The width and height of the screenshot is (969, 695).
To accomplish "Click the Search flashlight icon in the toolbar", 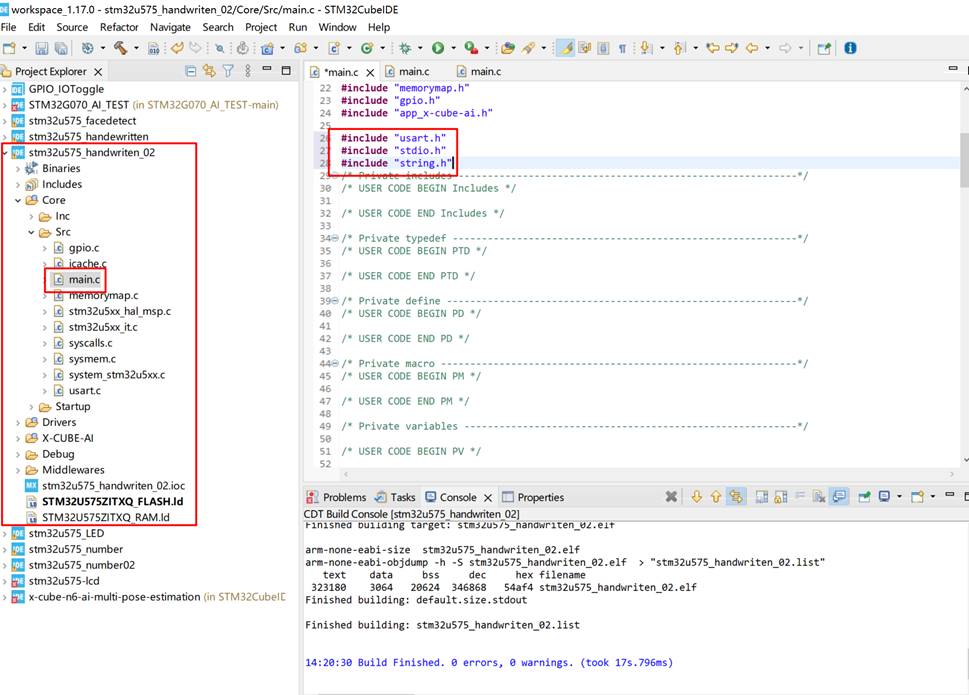I will click(x=529, y=48).
